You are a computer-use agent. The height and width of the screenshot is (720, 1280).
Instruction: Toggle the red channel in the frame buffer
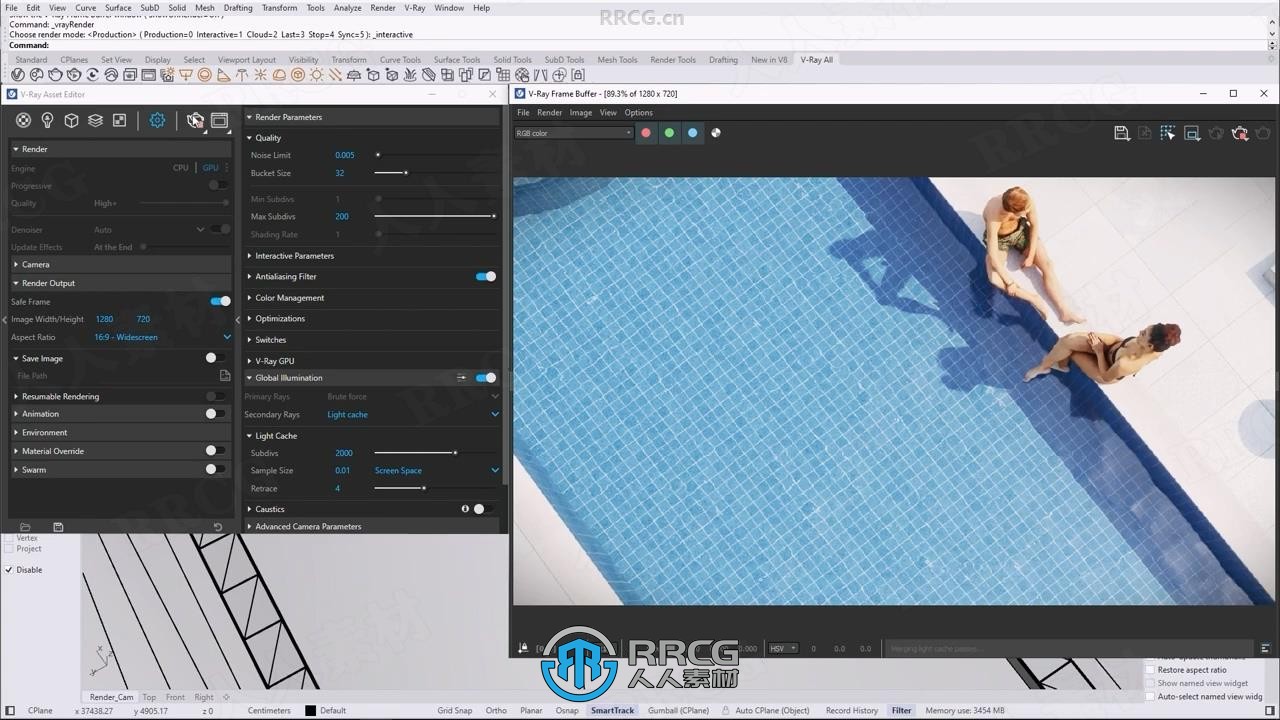coord(646,133)
